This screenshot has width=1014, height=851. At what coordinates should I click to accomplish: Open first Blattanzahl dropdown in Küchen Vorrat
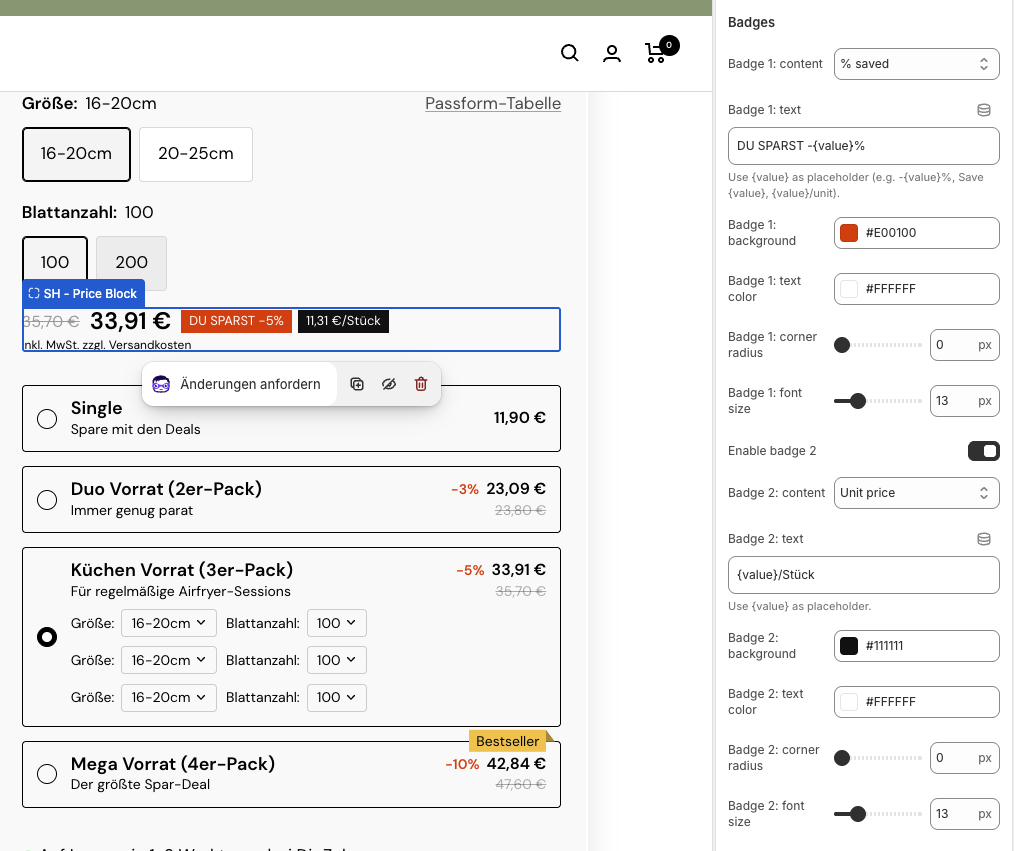point(337,623)
